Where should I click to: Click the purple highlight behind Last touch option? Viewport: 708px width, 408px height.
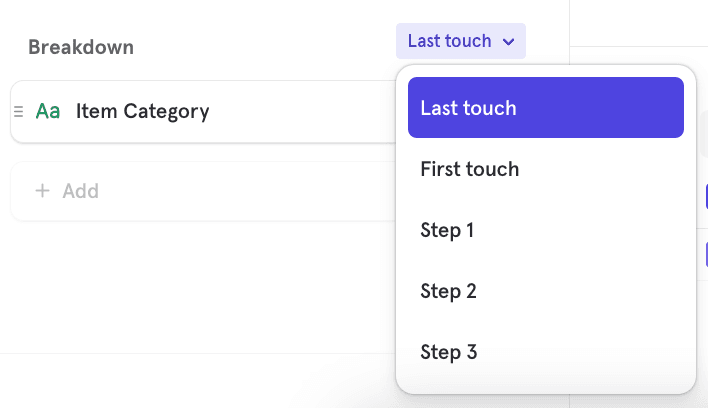click(x=620, y=108)
